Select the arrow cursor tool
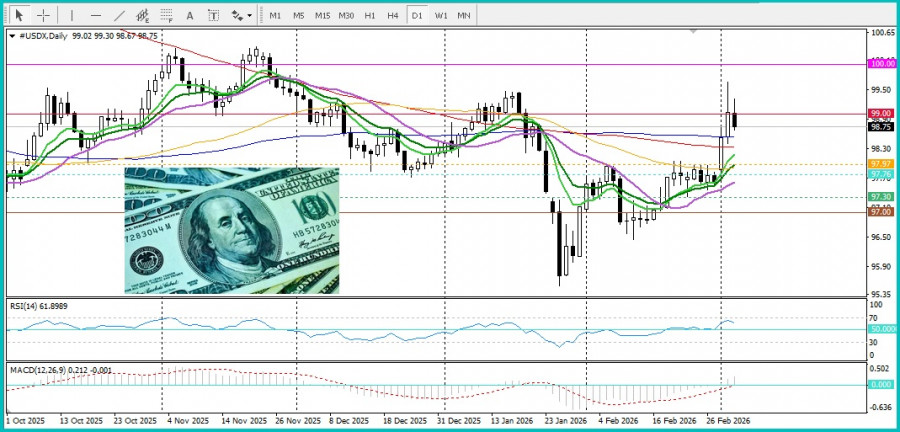The width and height of the screenshot is (900, 432). [20, 15]
